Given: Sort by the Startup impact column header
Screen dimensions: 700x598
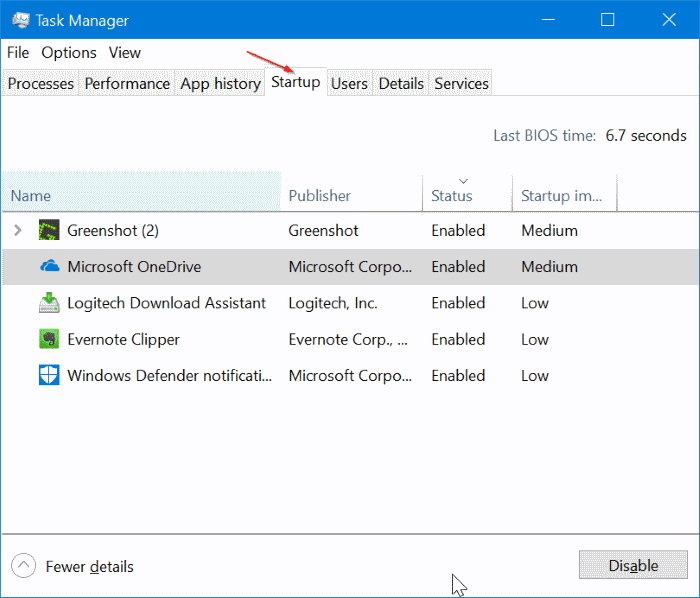Looking at the screenshot, I should pyautogui.click(x=564, y=193).
